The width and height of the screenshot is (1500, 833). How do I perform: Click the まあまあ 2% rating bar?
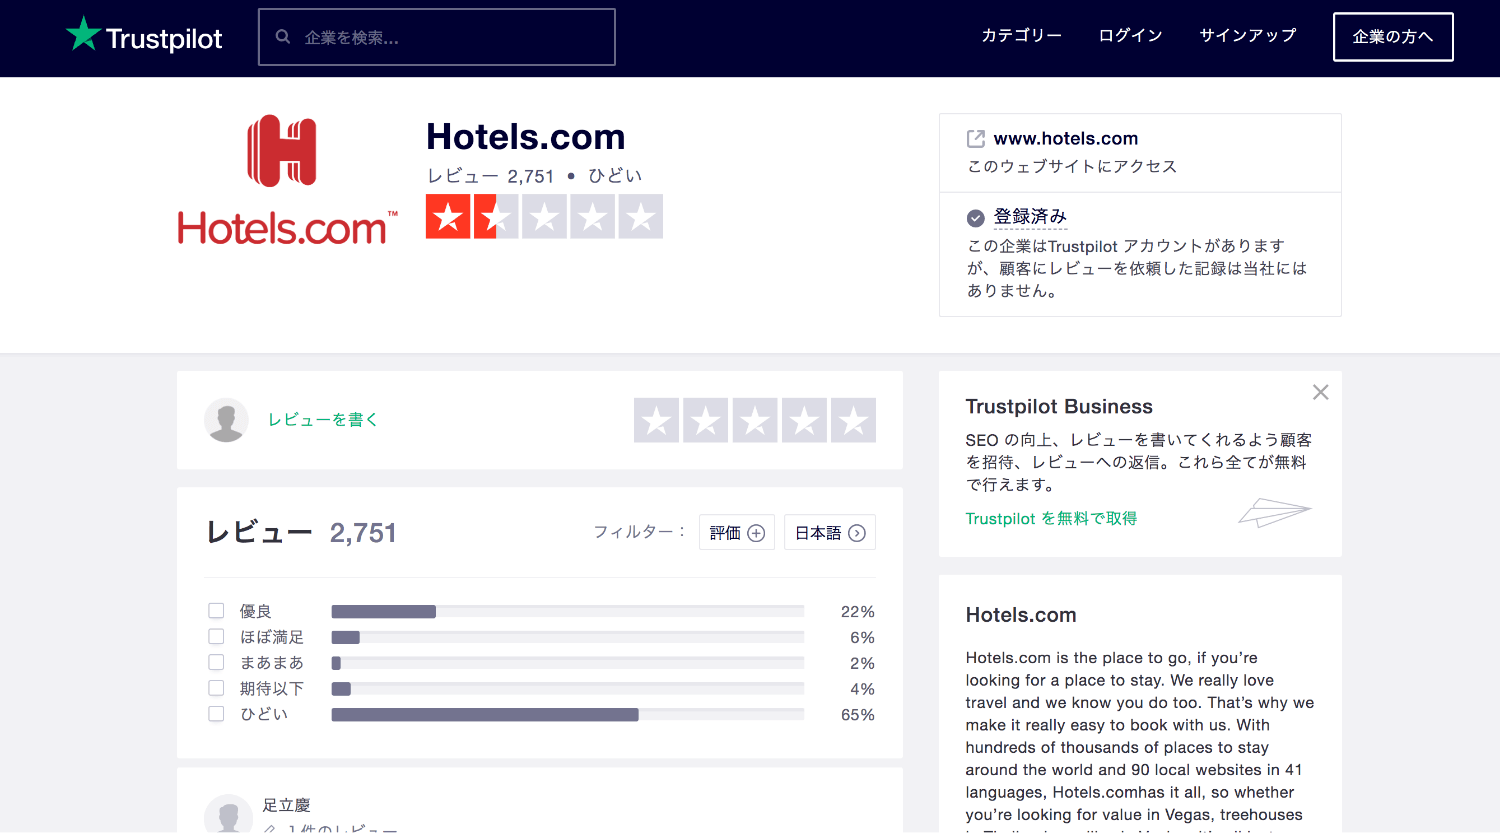[x=568, y=663]
